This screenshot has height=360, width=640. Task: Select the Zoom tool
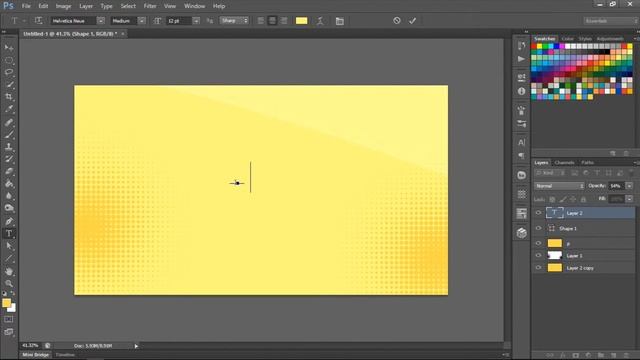pyautogui.click(x=9, y=284)
